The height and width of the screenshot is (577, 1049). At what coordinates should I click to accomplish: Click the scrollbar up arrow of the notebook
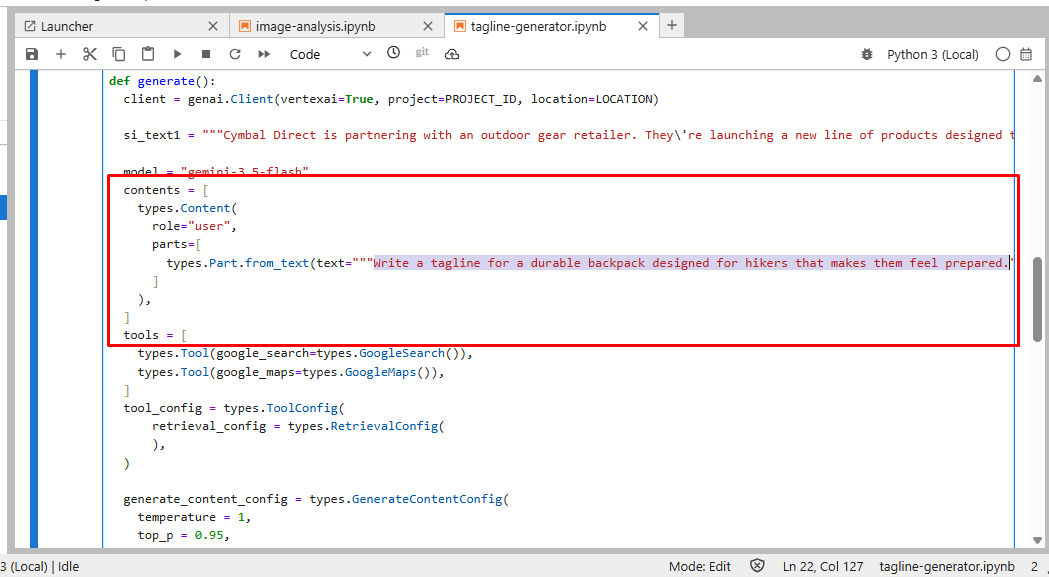click(1038, 79)
